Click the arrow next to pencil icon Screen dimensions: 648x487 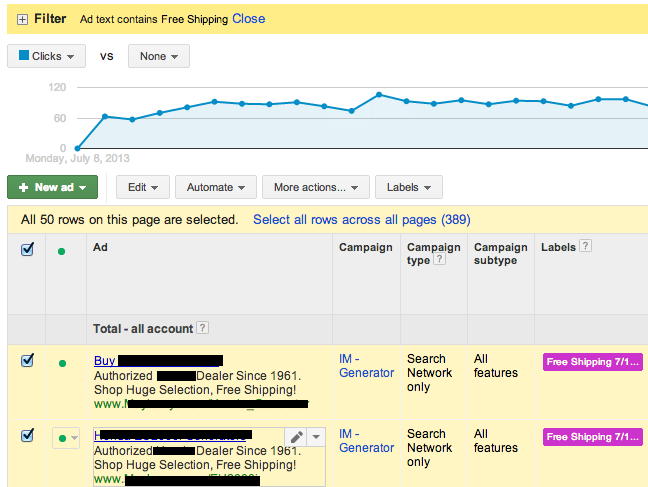click(x=316, y=437)
